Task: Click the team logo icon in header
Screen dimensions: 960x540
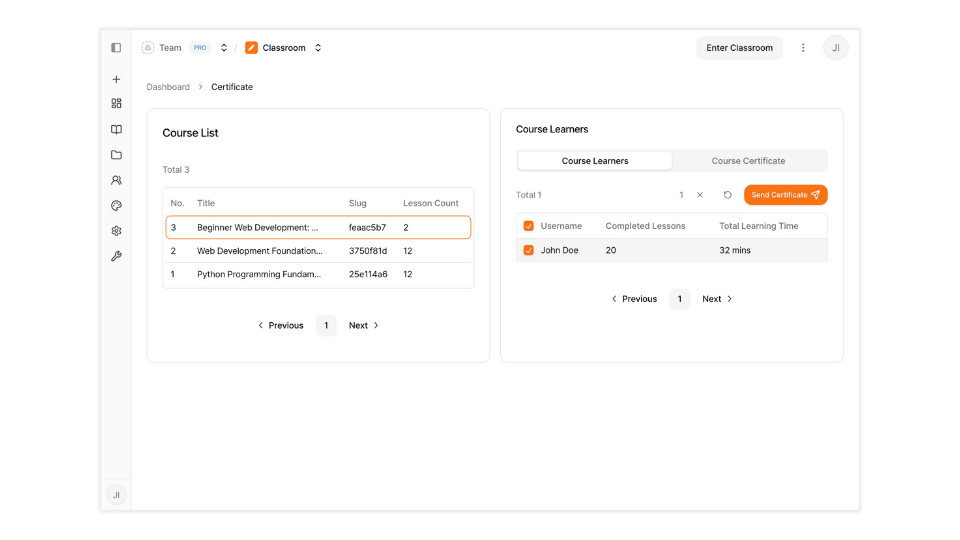Action: coord(148,48)
